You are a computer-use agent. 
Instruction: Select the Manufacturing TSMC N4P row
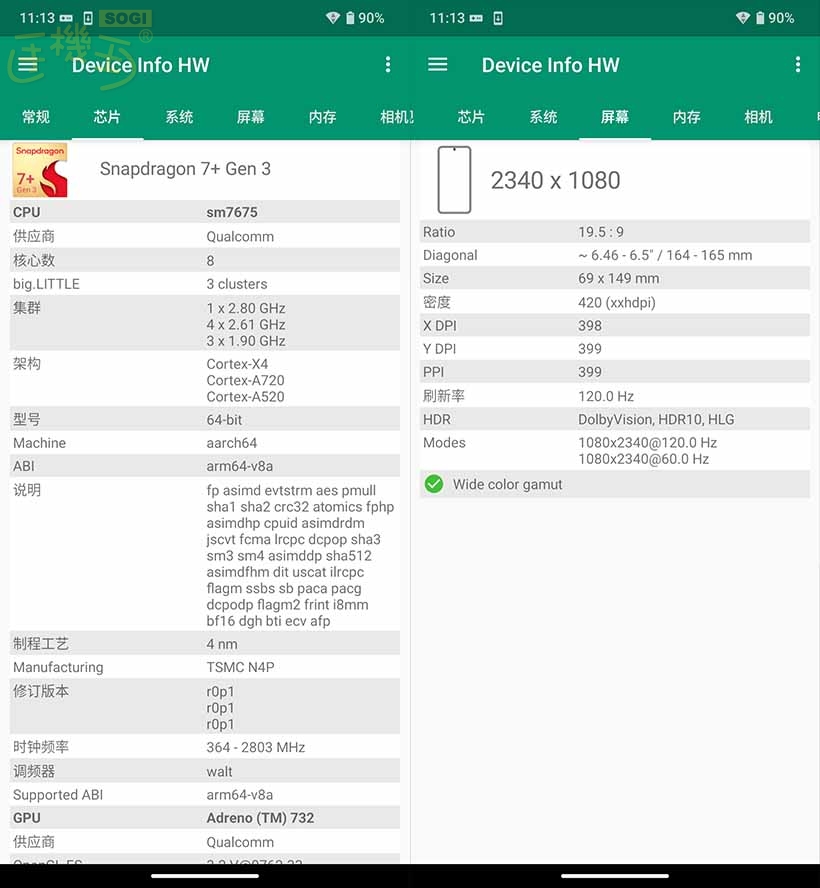(x=205, y=667)
